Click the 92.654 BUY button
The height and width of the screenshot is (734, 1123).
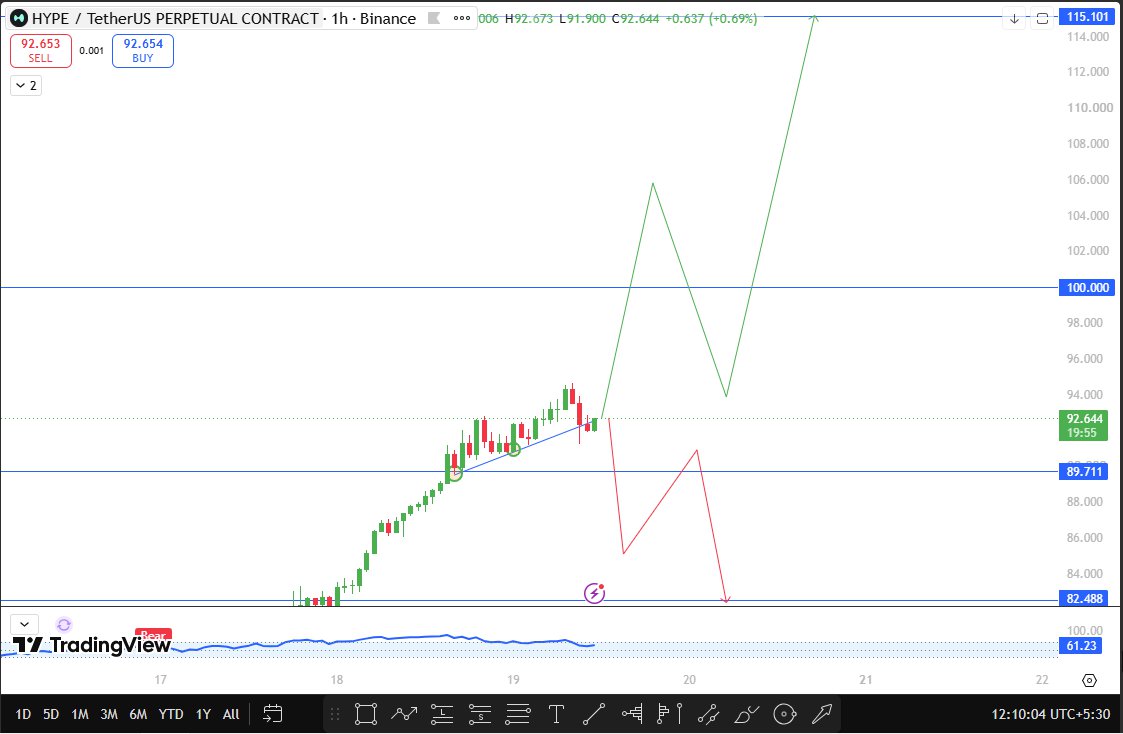143,51
